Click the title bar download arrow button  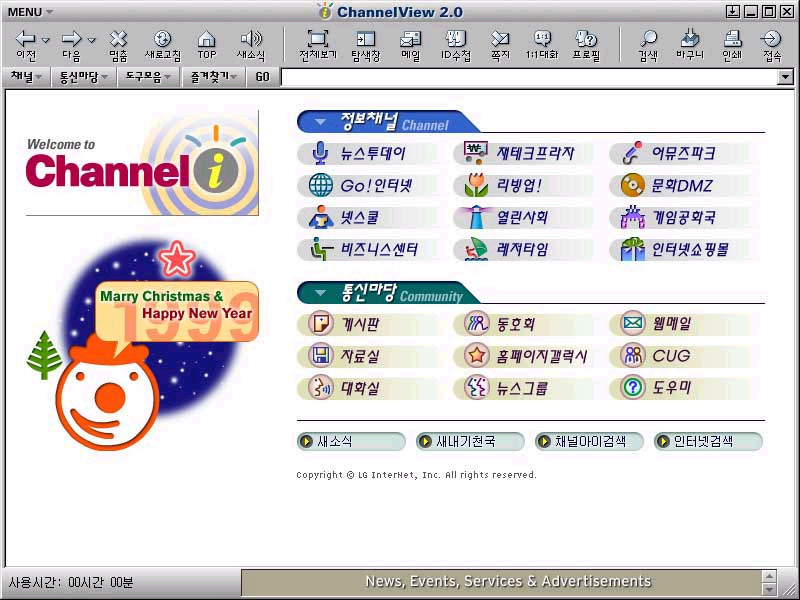[x=733, y=11]
